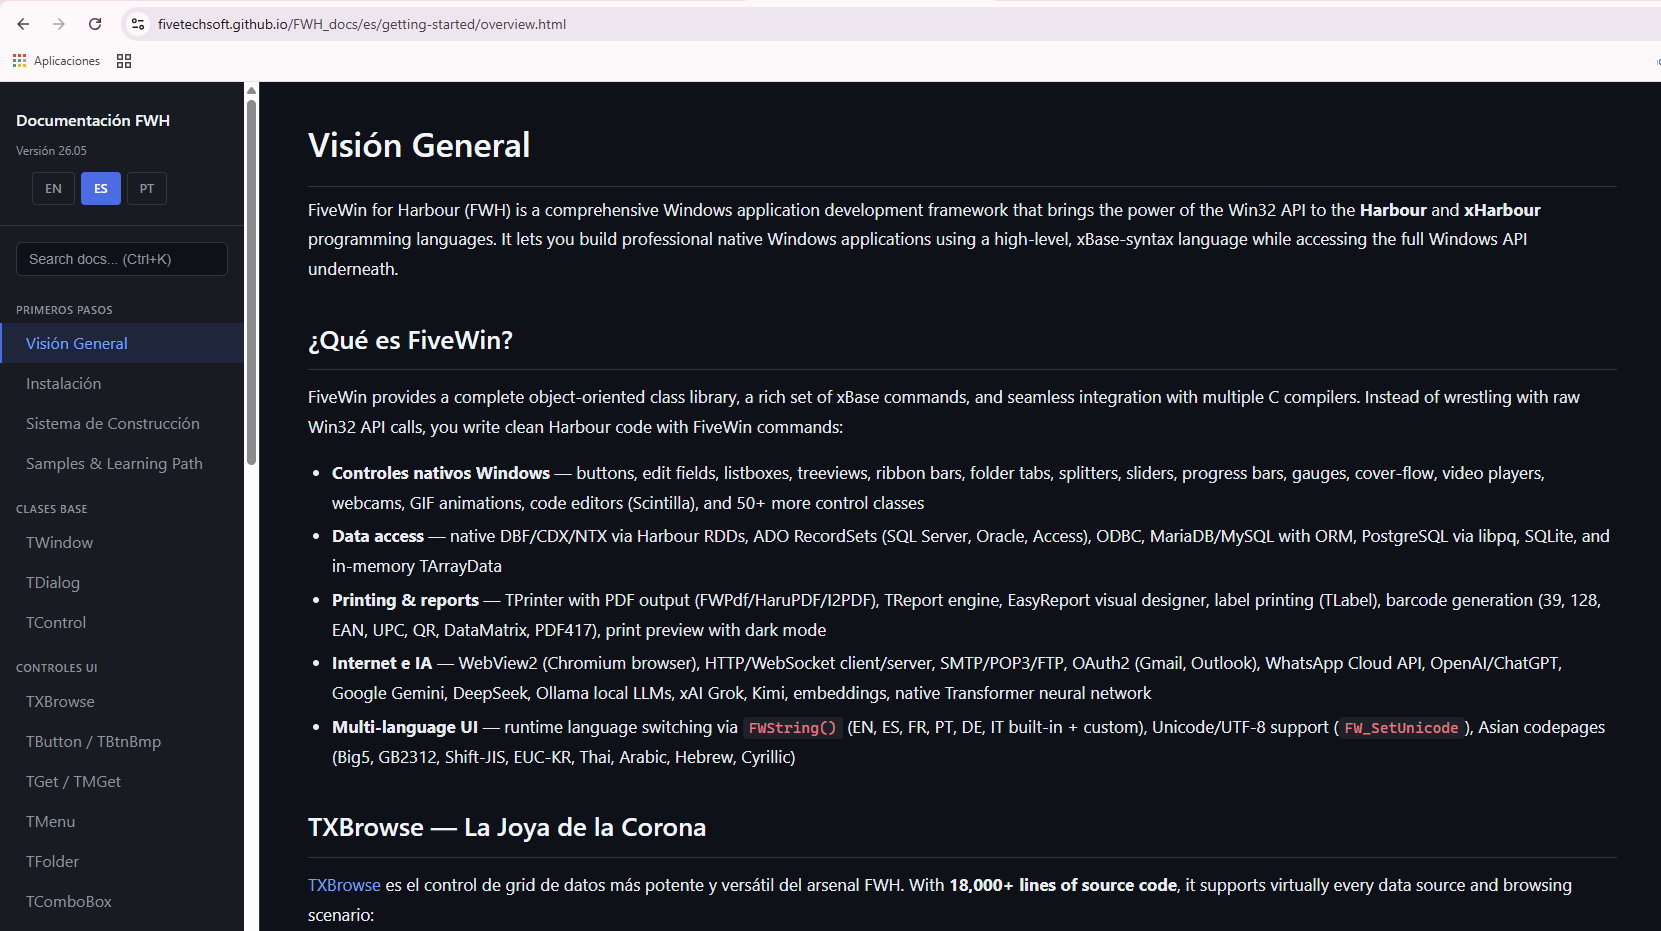This screenshot has width=1661, height=931.
Task: Click the TXBrowse — La Joya heading
Action: click(507, 828)
